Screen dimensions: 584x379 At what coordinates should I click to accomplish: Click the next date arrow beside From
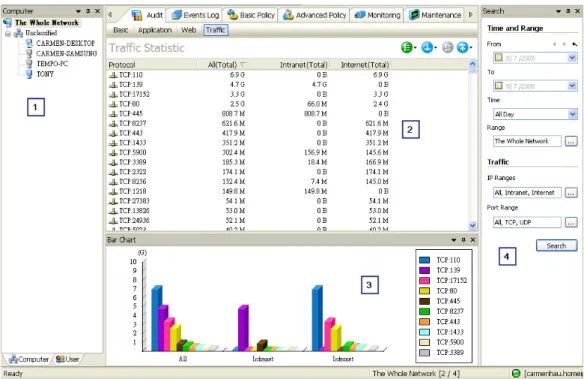tap(564, 44)
